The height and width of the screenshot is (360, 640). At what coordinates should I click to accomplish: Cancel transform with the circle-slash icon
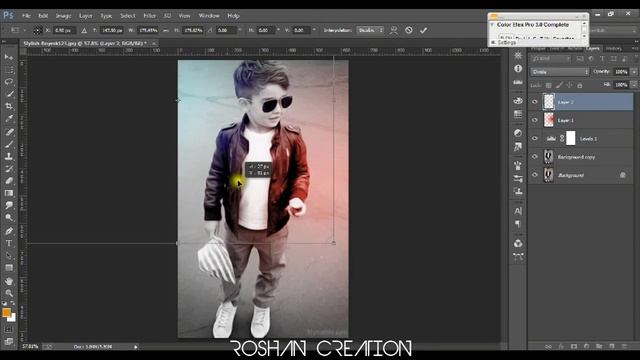tap(409, 30)
